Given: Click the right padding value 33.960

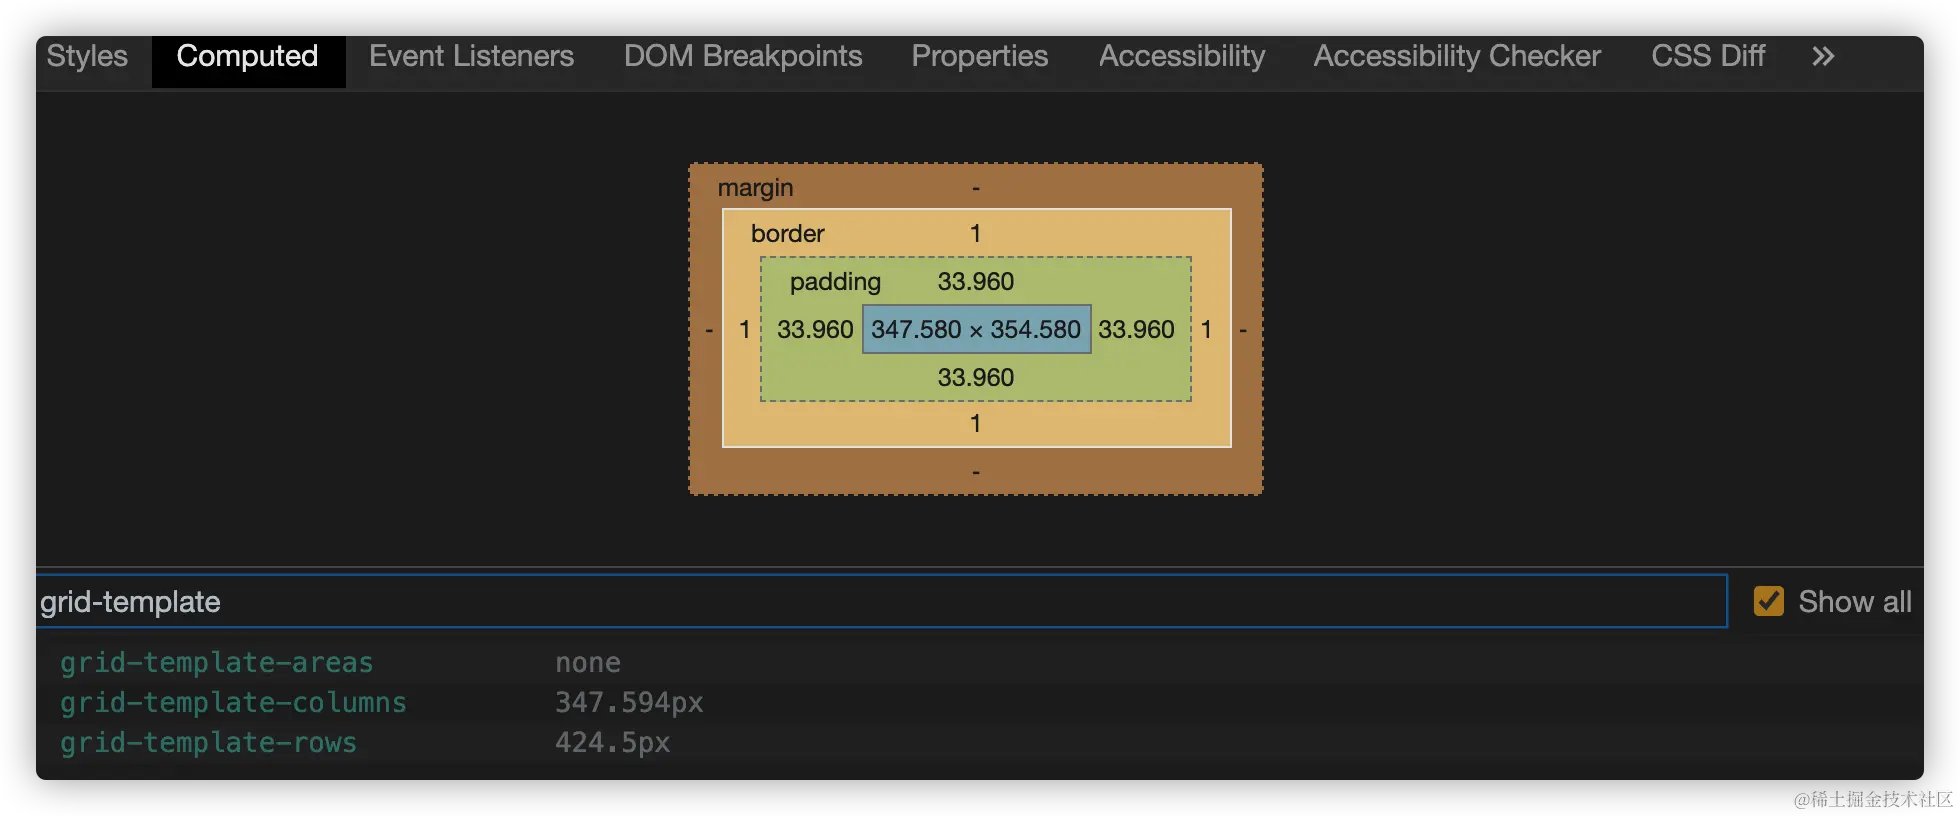Looking at the screenshot, I should [1136, 330].
